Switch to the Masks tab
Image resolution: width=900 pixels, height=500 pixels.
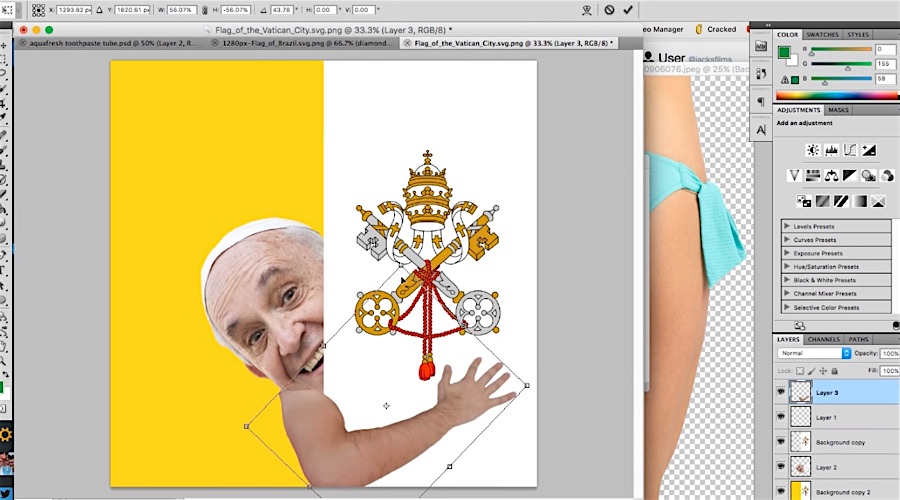[x=838, y=110]
